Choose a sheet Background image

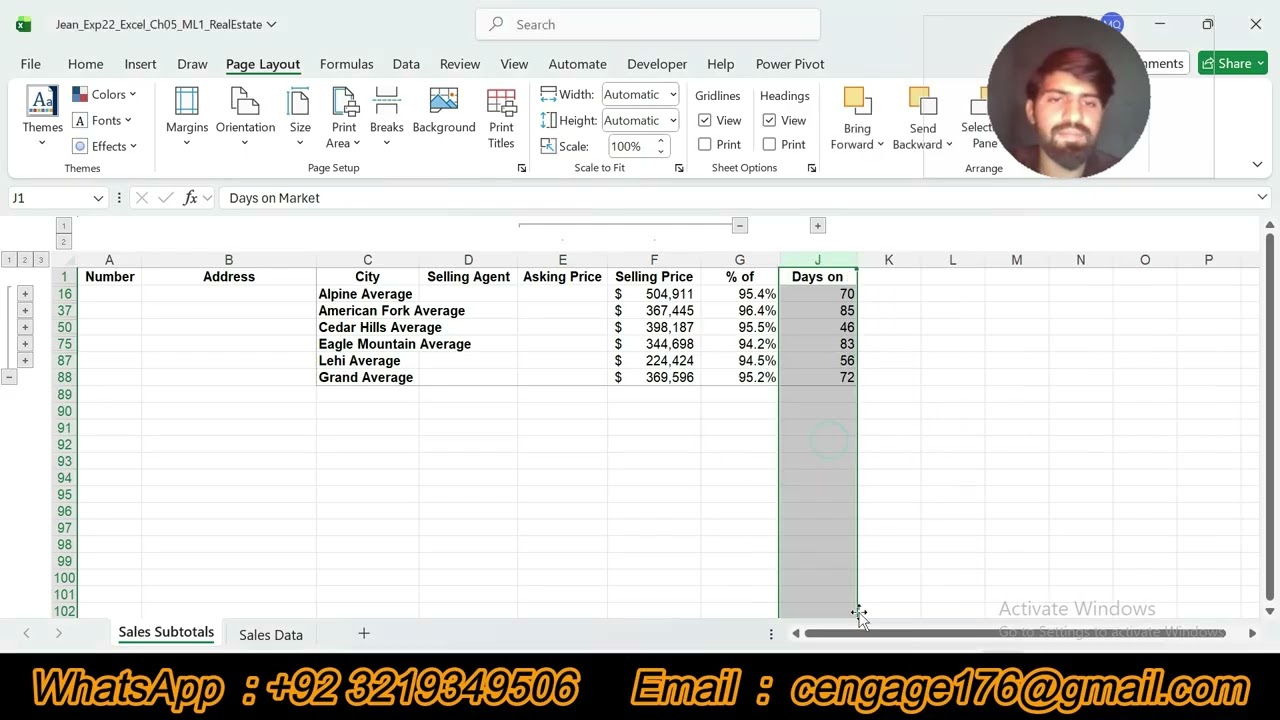point(444,112)
